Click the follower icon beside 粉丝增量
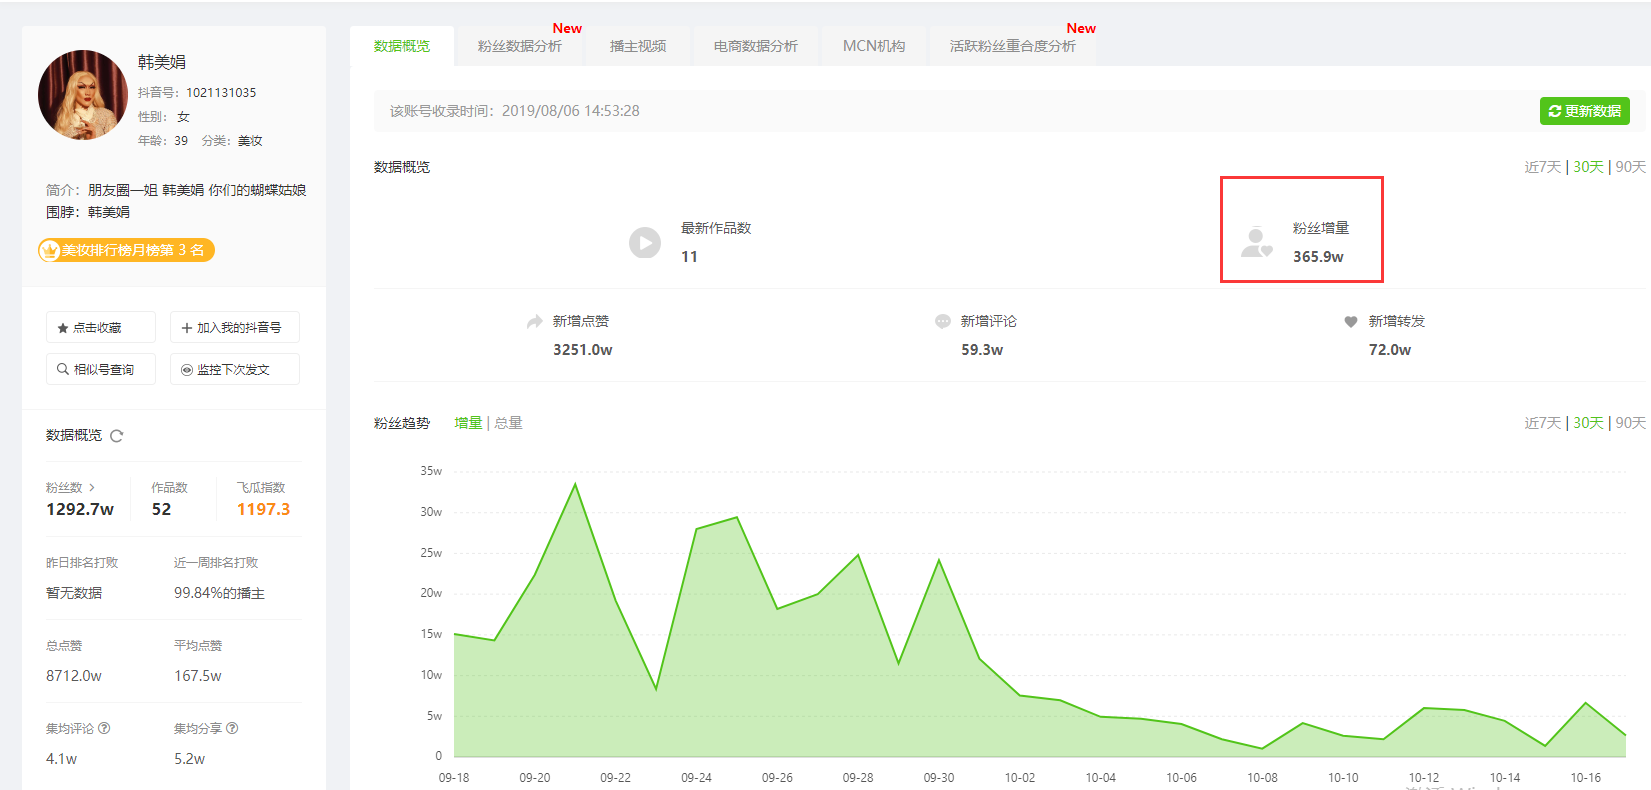This screenshot has width=1651, height=790. tap(1256, 242)
